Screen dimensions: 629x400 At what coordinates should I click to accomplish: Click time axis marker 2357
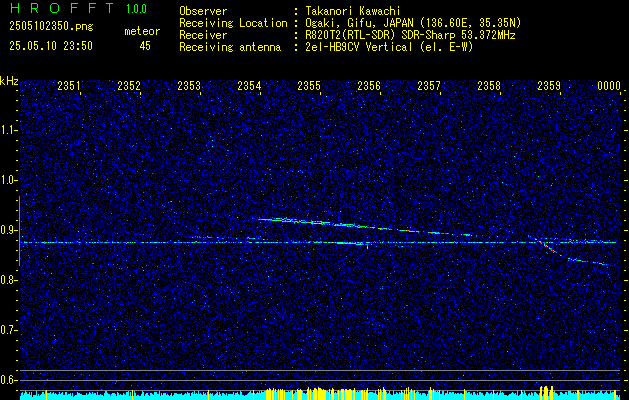[429, 85]
